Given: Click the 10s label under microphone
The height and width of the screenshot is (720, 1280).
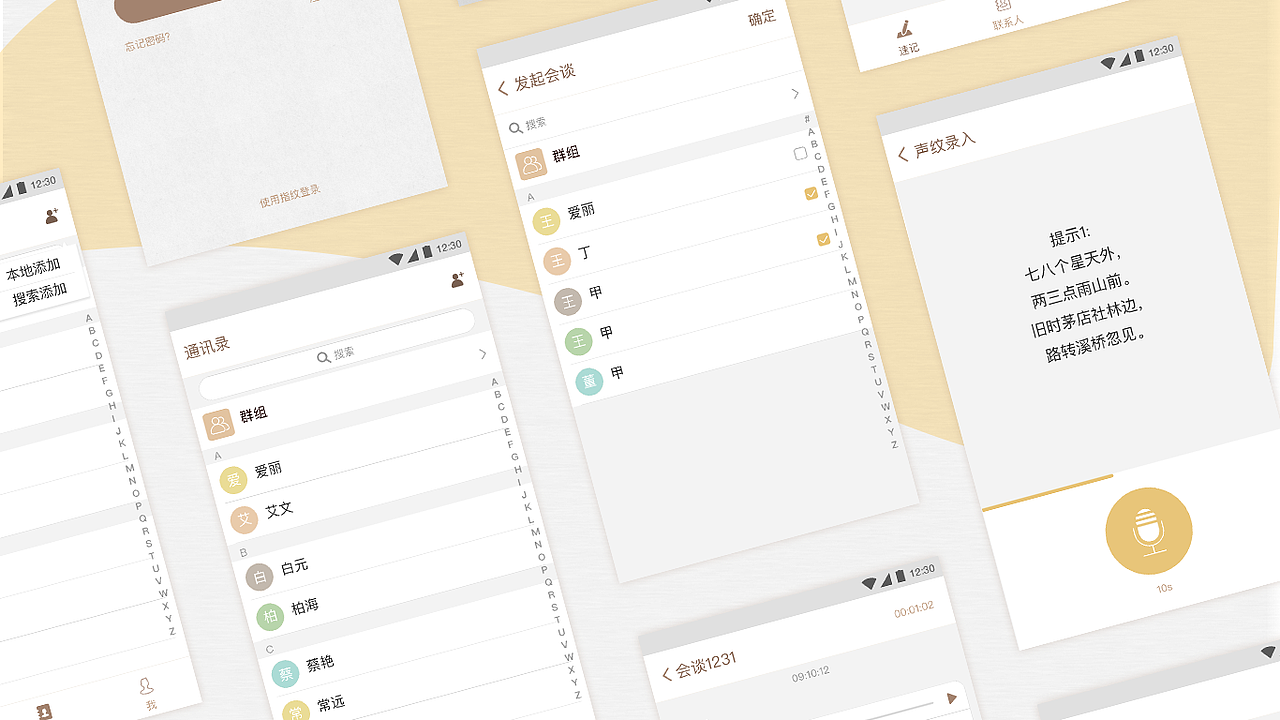Looking at the screenshot, I should (1164, 588).
